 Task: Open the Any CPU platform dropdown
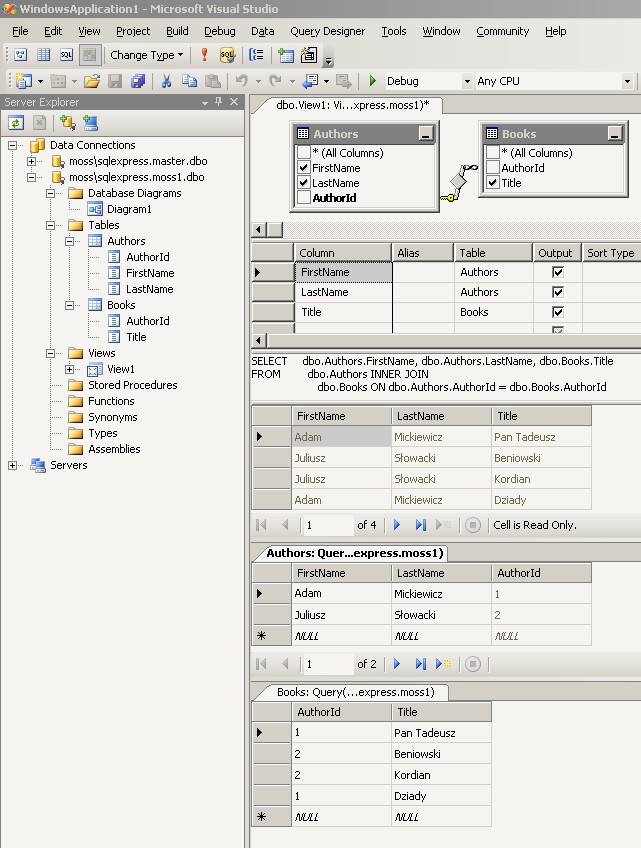tap(627, 81)
